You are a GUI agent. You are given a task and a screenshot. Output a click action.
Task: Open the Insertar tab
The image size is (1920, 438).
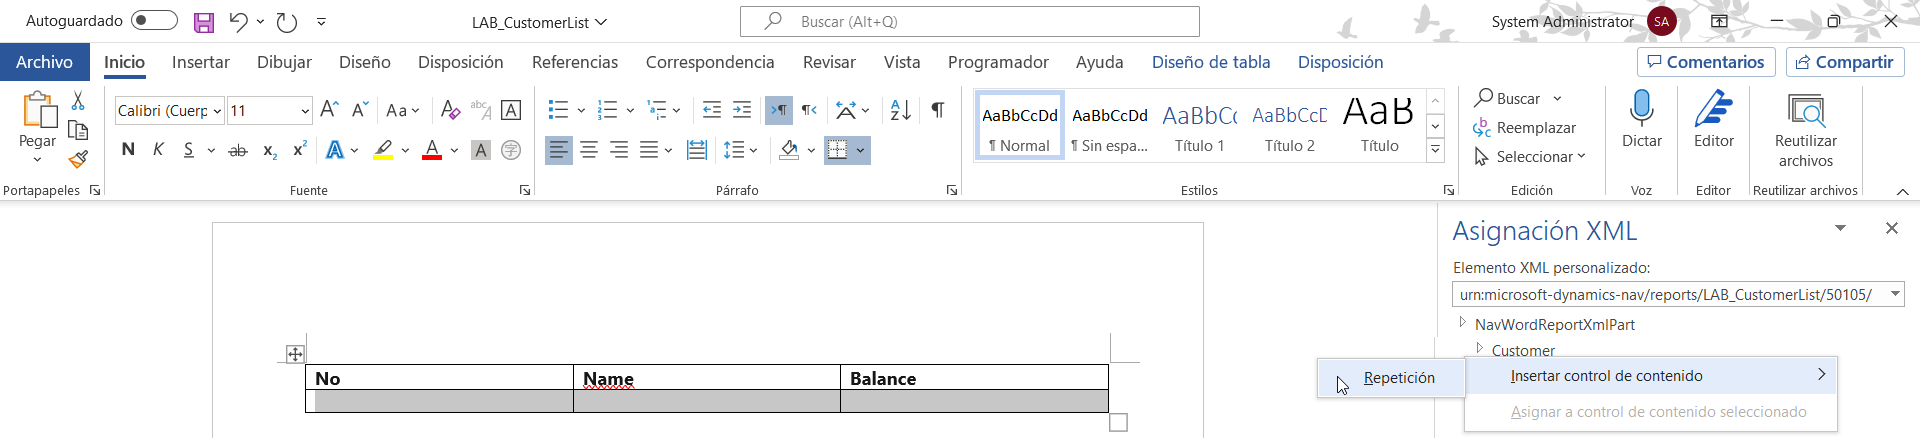201,62
